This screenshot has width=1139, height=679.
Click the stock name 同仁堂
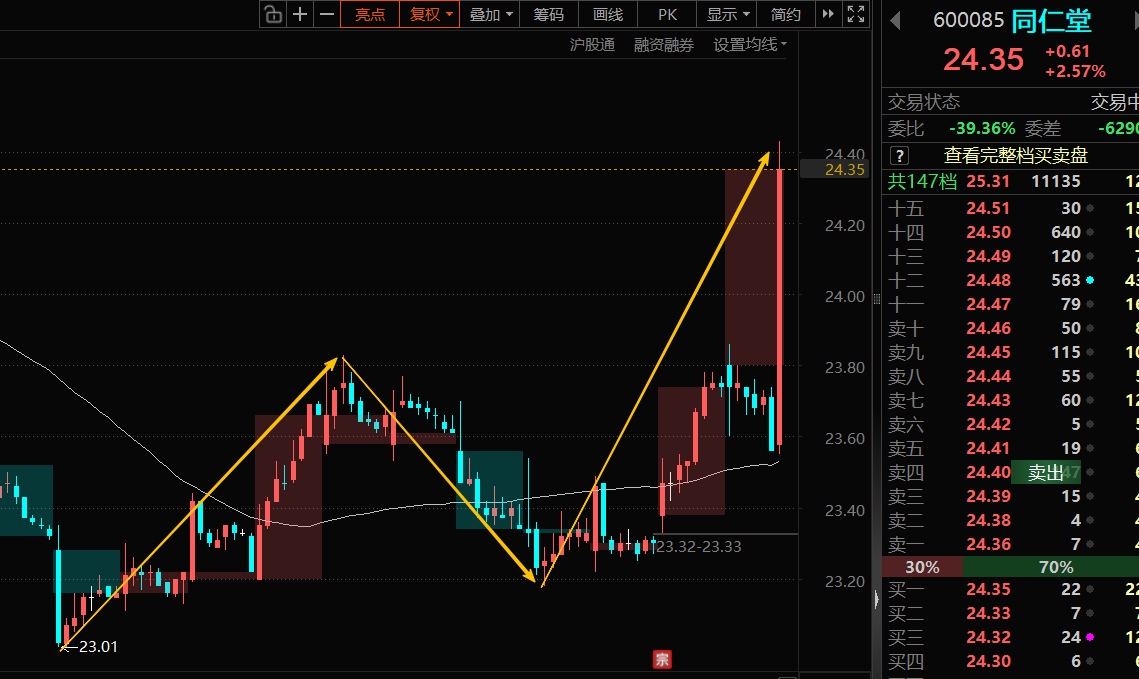1052,21
